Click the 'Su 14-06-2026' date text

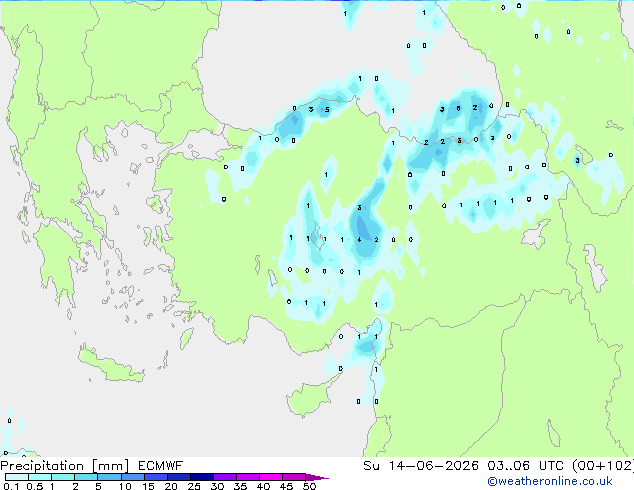pos(421,466)
